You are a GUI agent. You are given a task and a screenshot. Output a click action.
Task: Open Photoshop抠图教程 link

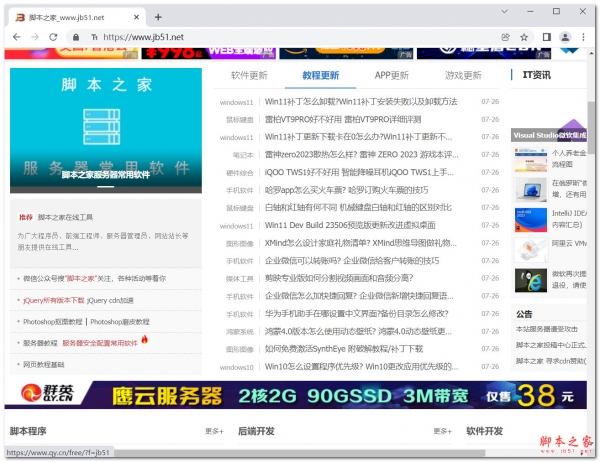(x=53, y=322)
